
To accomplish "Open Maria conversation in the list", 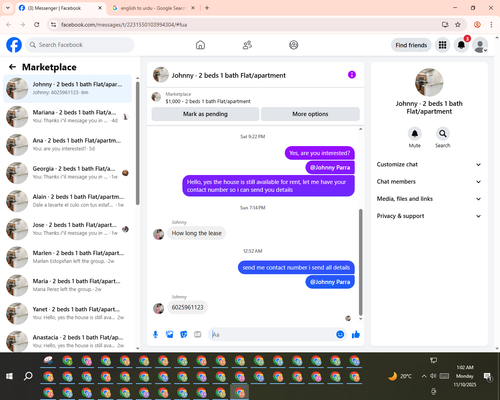I will pyautogui.click(x=68, y=285).
